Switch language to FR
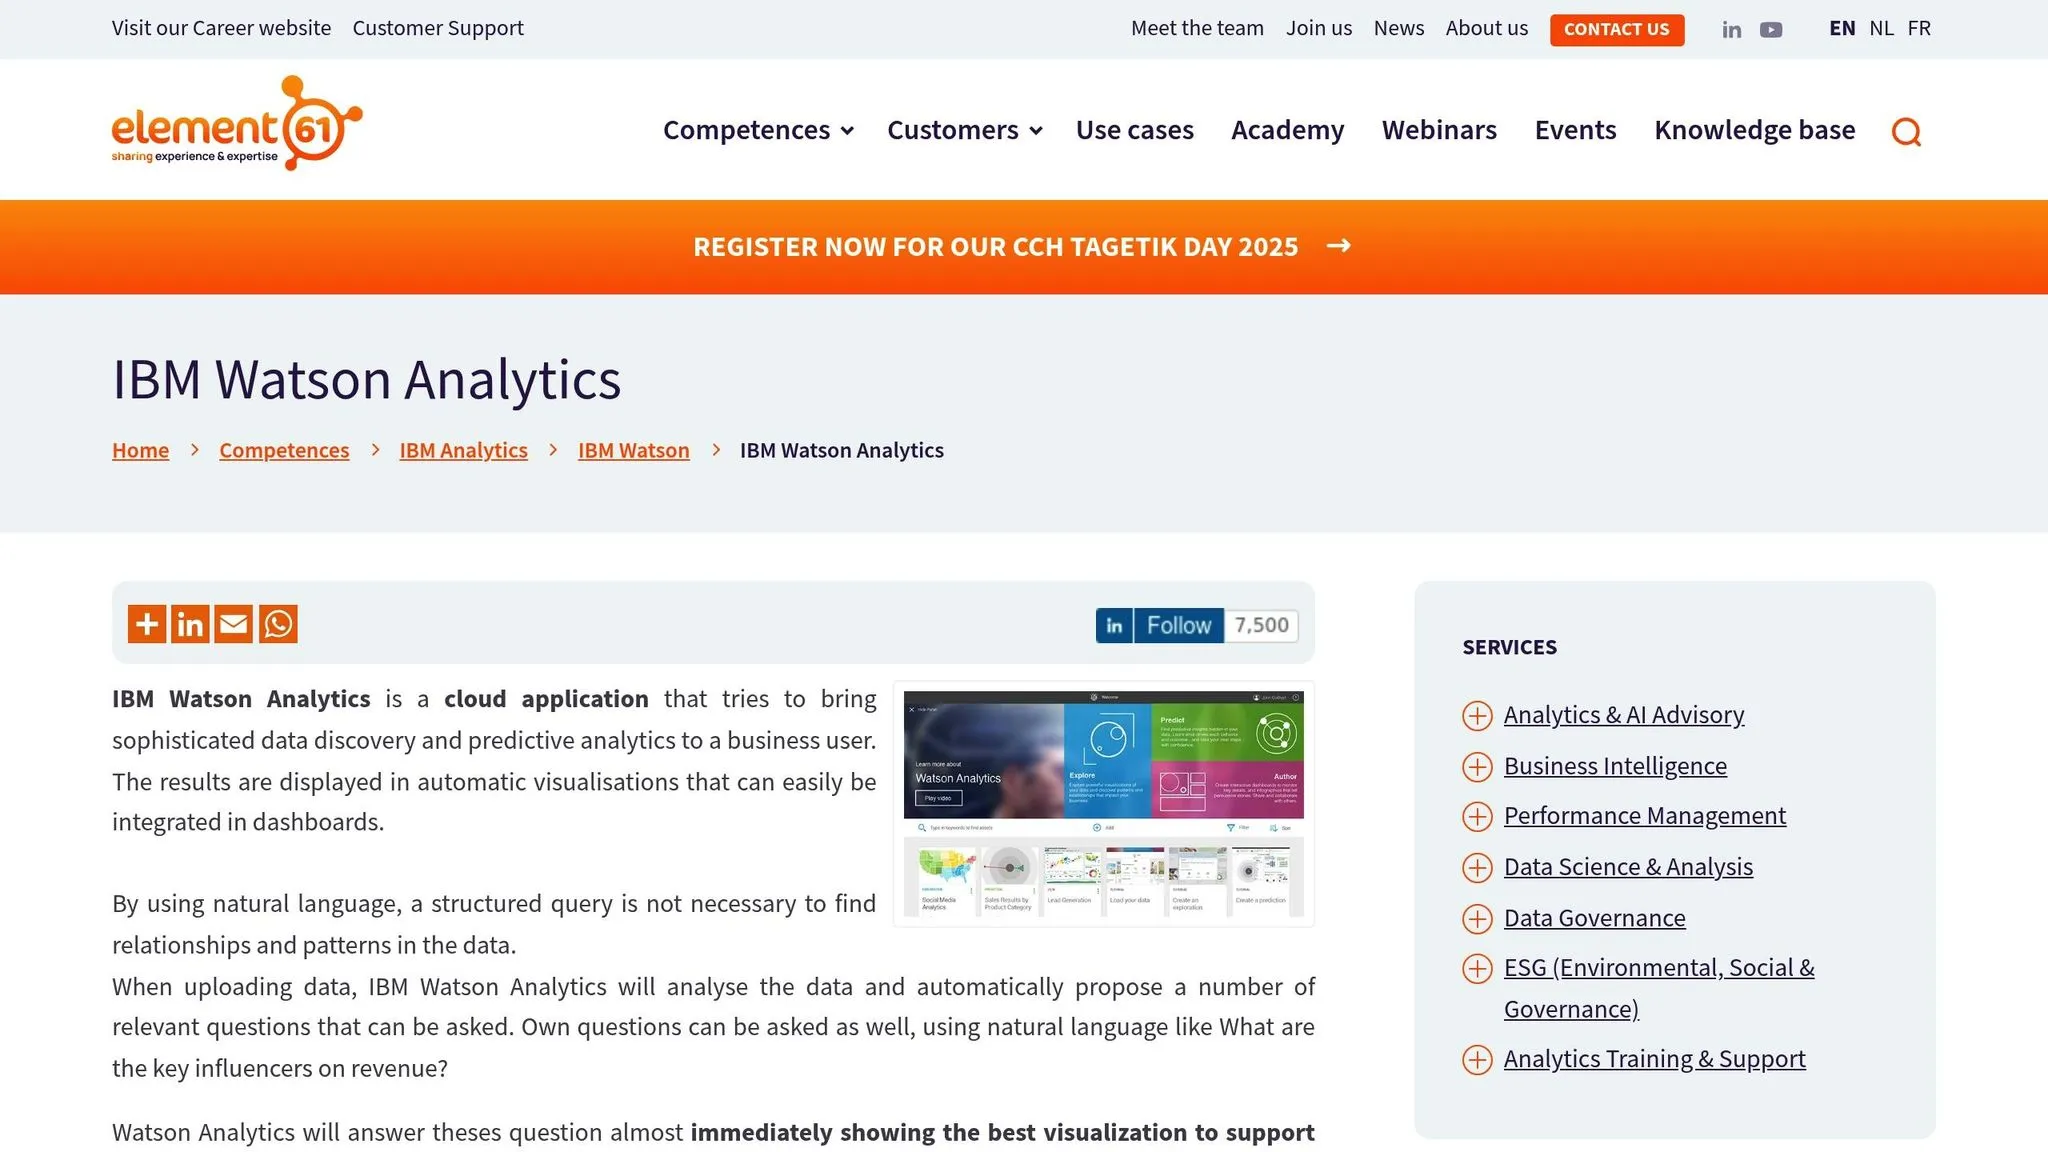2048x1152 pixels. tap(1919, 28)
